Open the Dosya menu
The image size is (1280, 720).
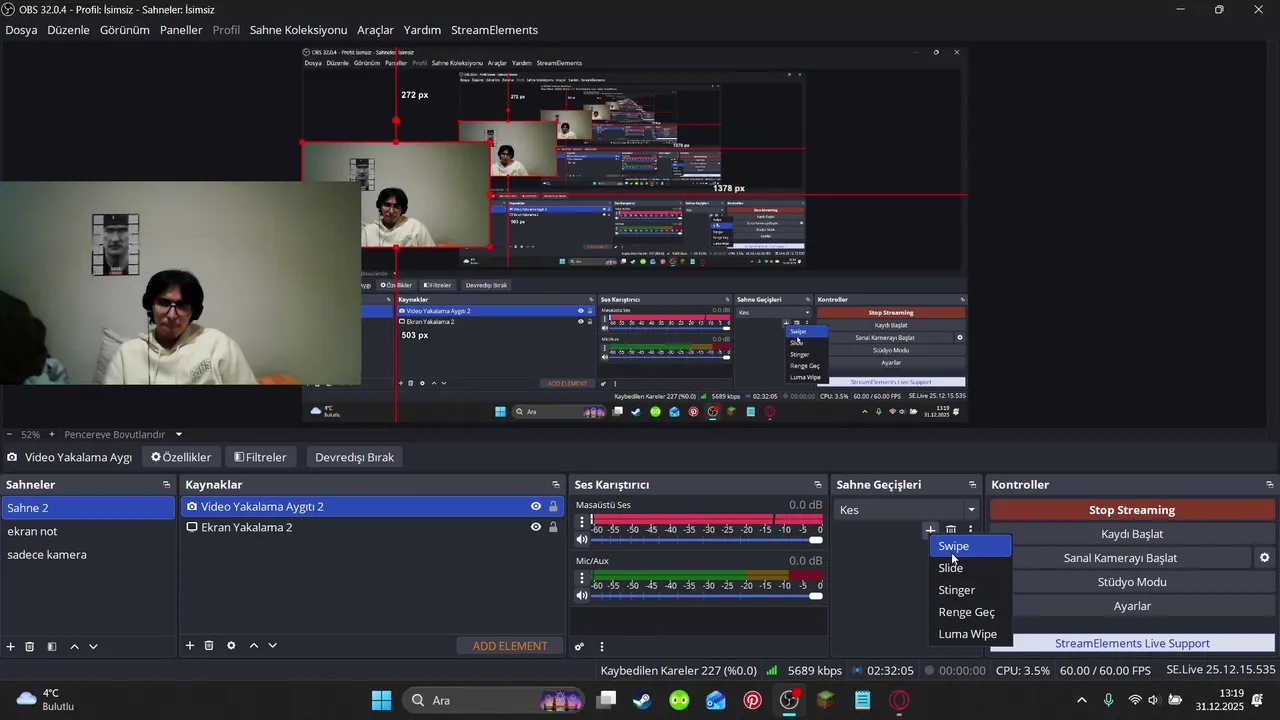21,30
